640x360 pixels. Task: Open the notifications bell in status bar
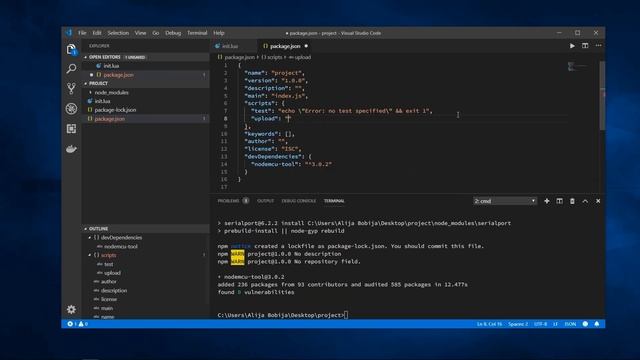(597, 324)
